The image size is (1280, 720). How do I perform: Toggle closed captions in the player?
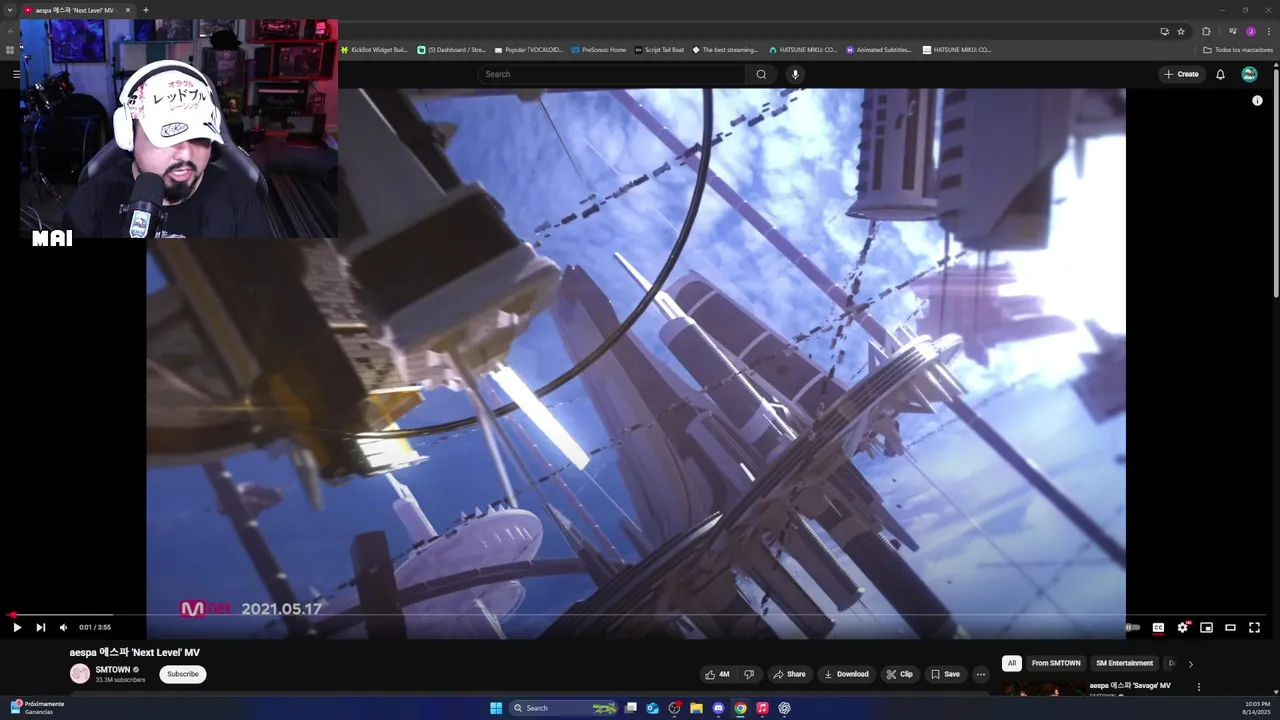pos(1158,627)
